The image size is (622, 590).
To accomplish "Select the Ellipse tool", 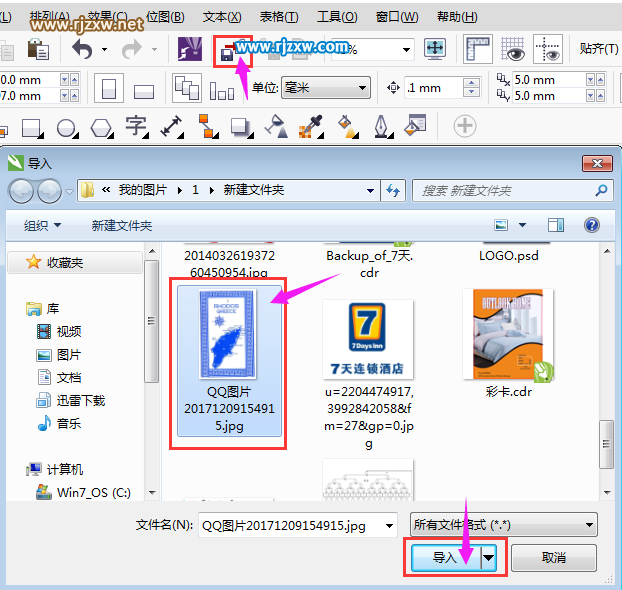I will click(67, 128).
